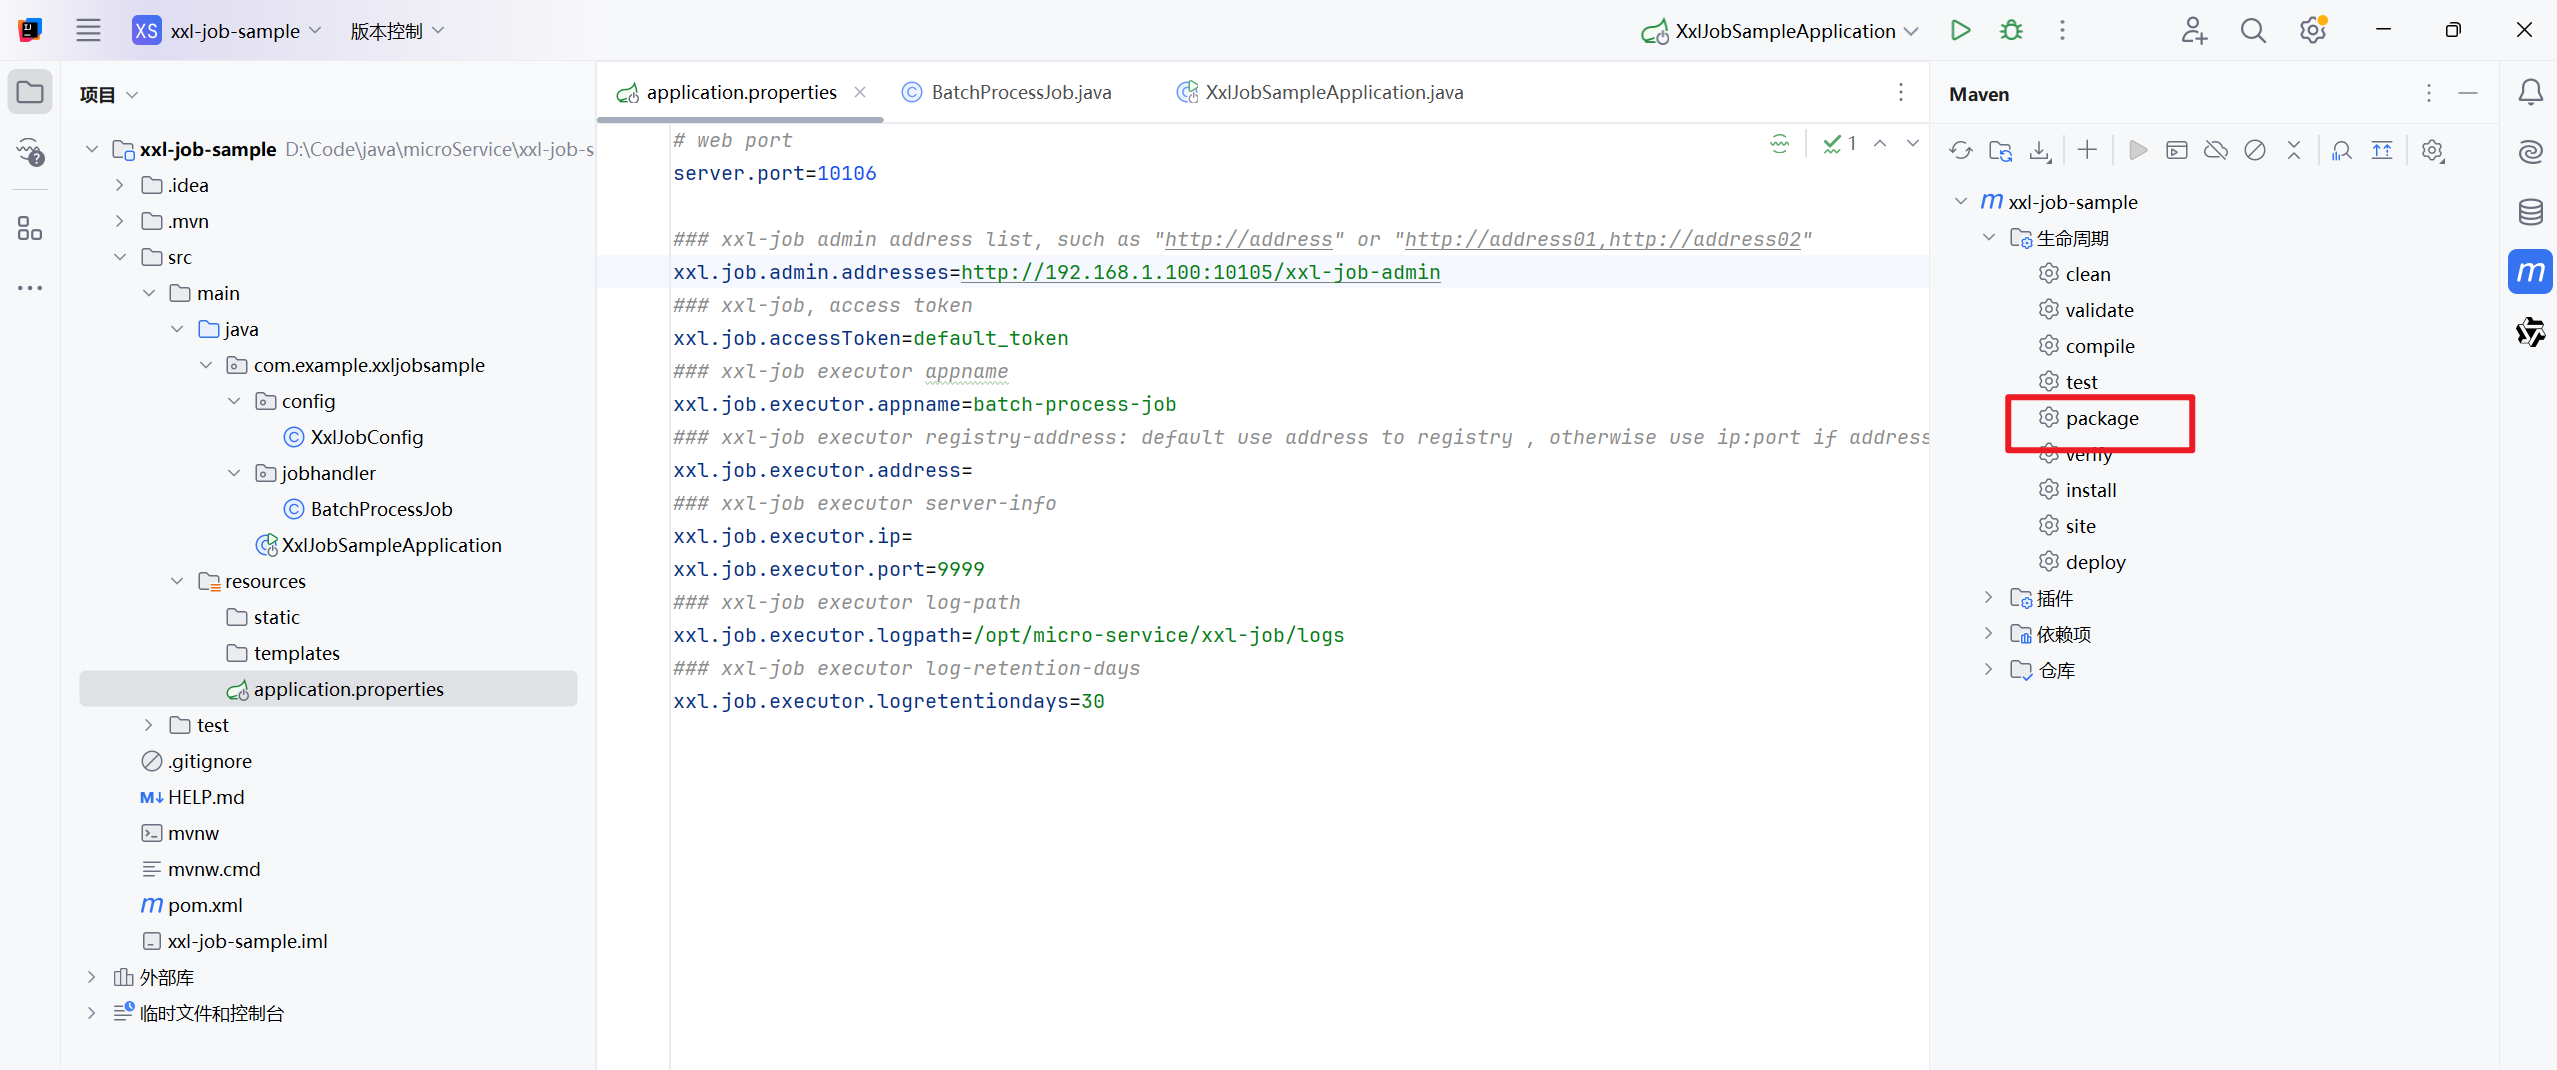Toggle Maven skip tests mode
Screen dimensions: 2557x1070
pyautogui.click(x=2255, y=150)
